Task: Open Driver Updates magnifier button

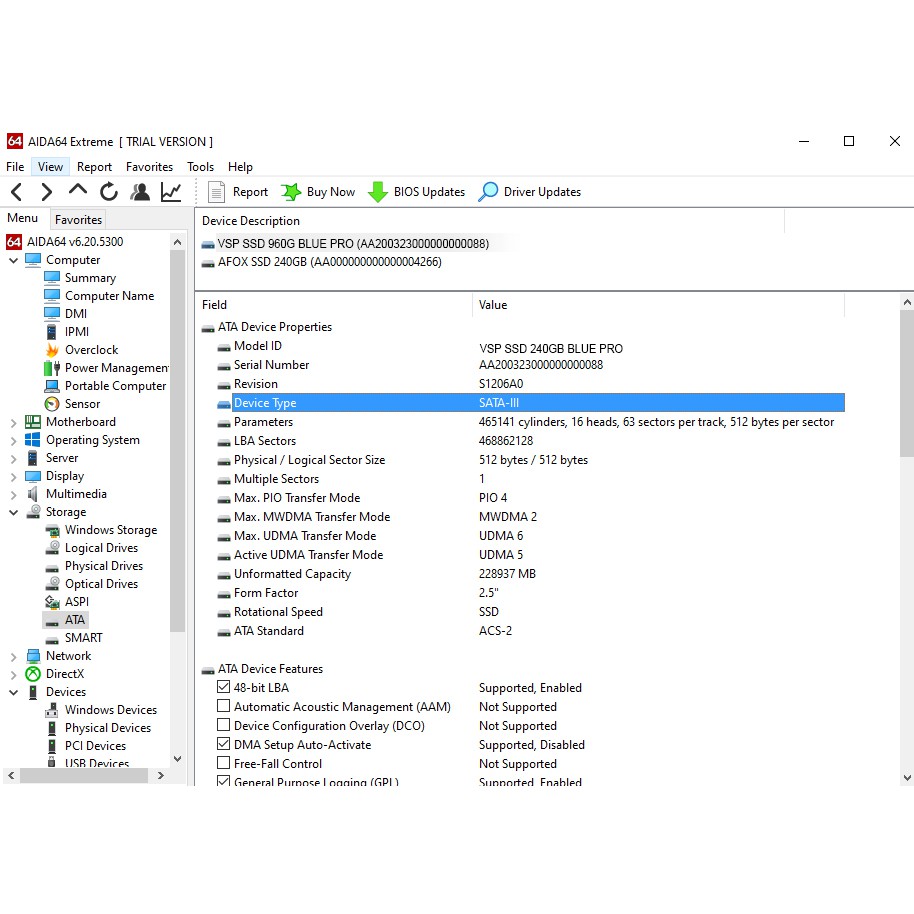Action: (x=488, y=192)
